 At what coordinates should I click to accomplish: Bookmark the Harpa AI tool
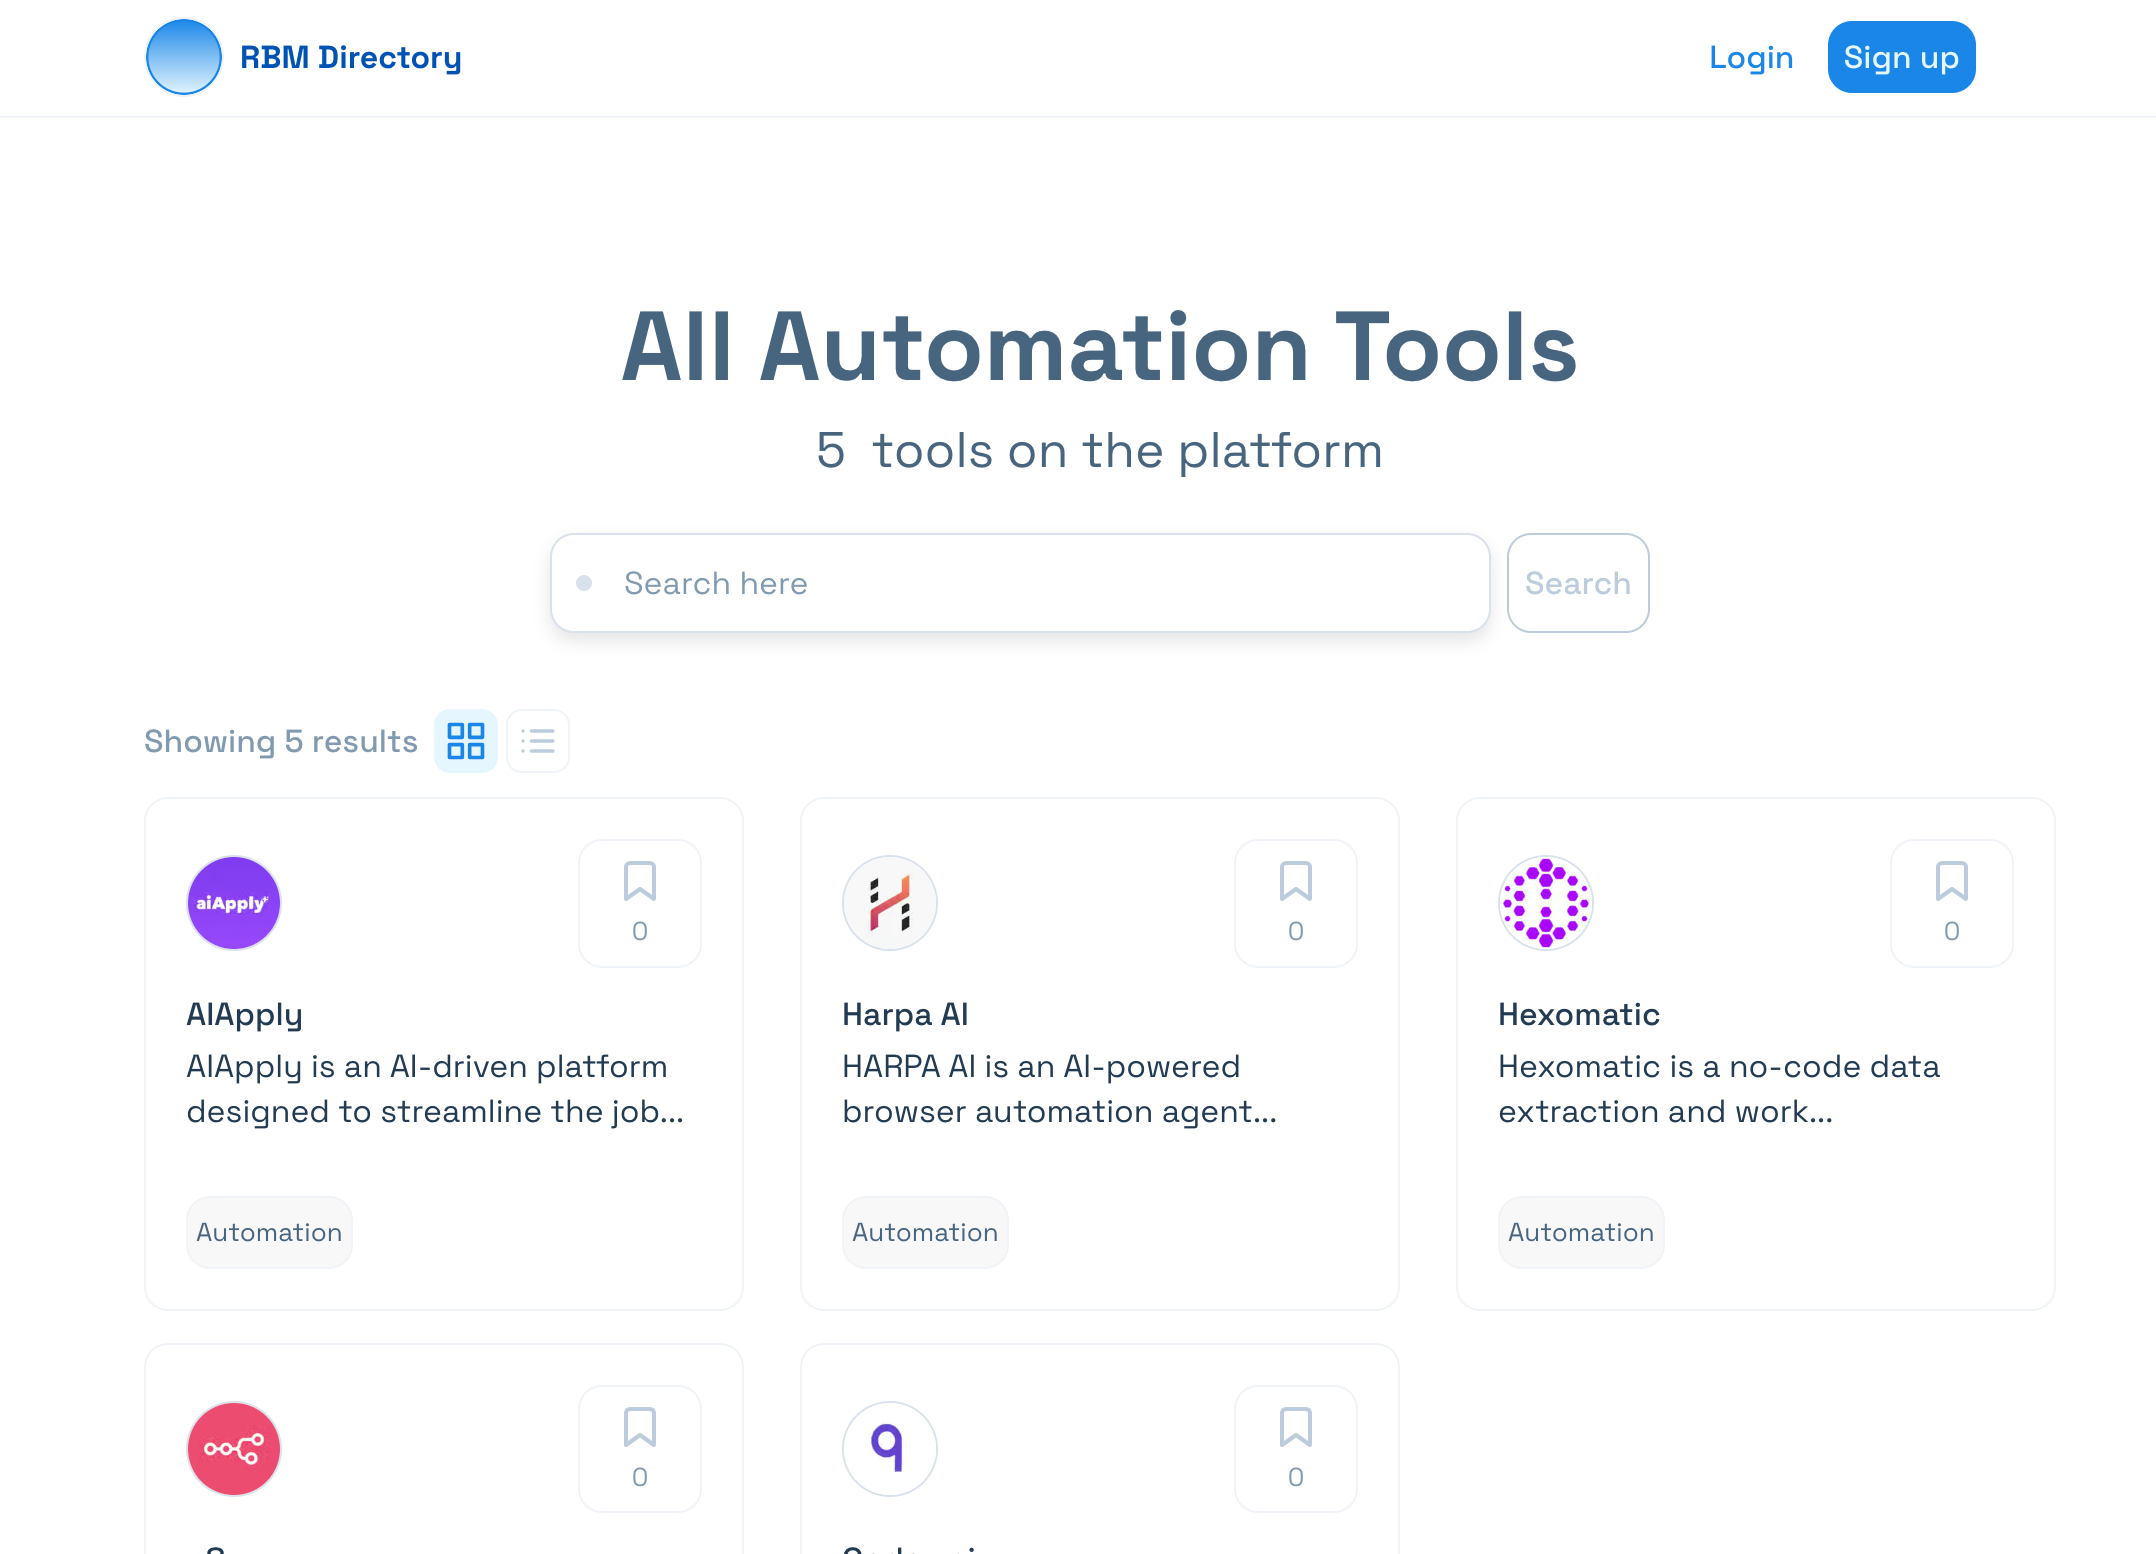[1296, 903]
